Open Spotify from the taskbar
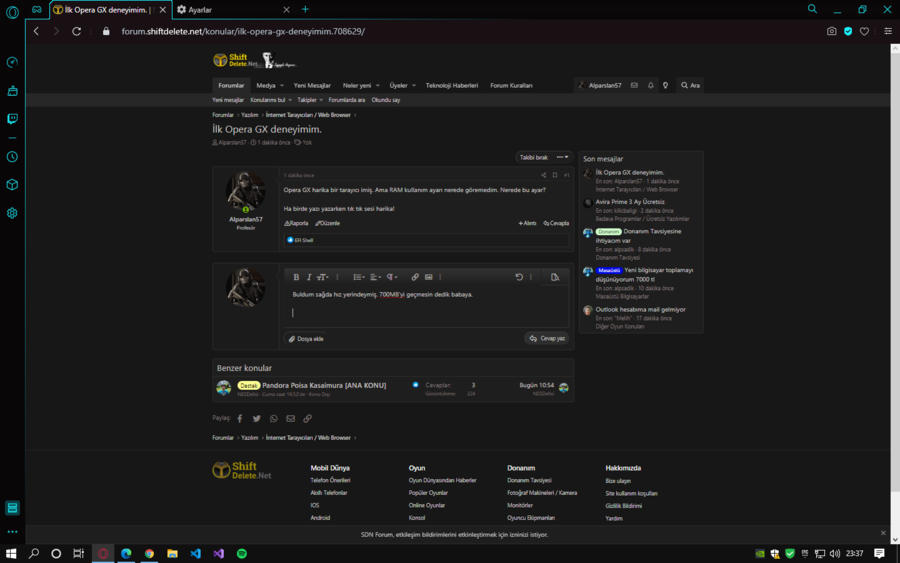This screenshot has height=563, width=900. pos(242,554)
